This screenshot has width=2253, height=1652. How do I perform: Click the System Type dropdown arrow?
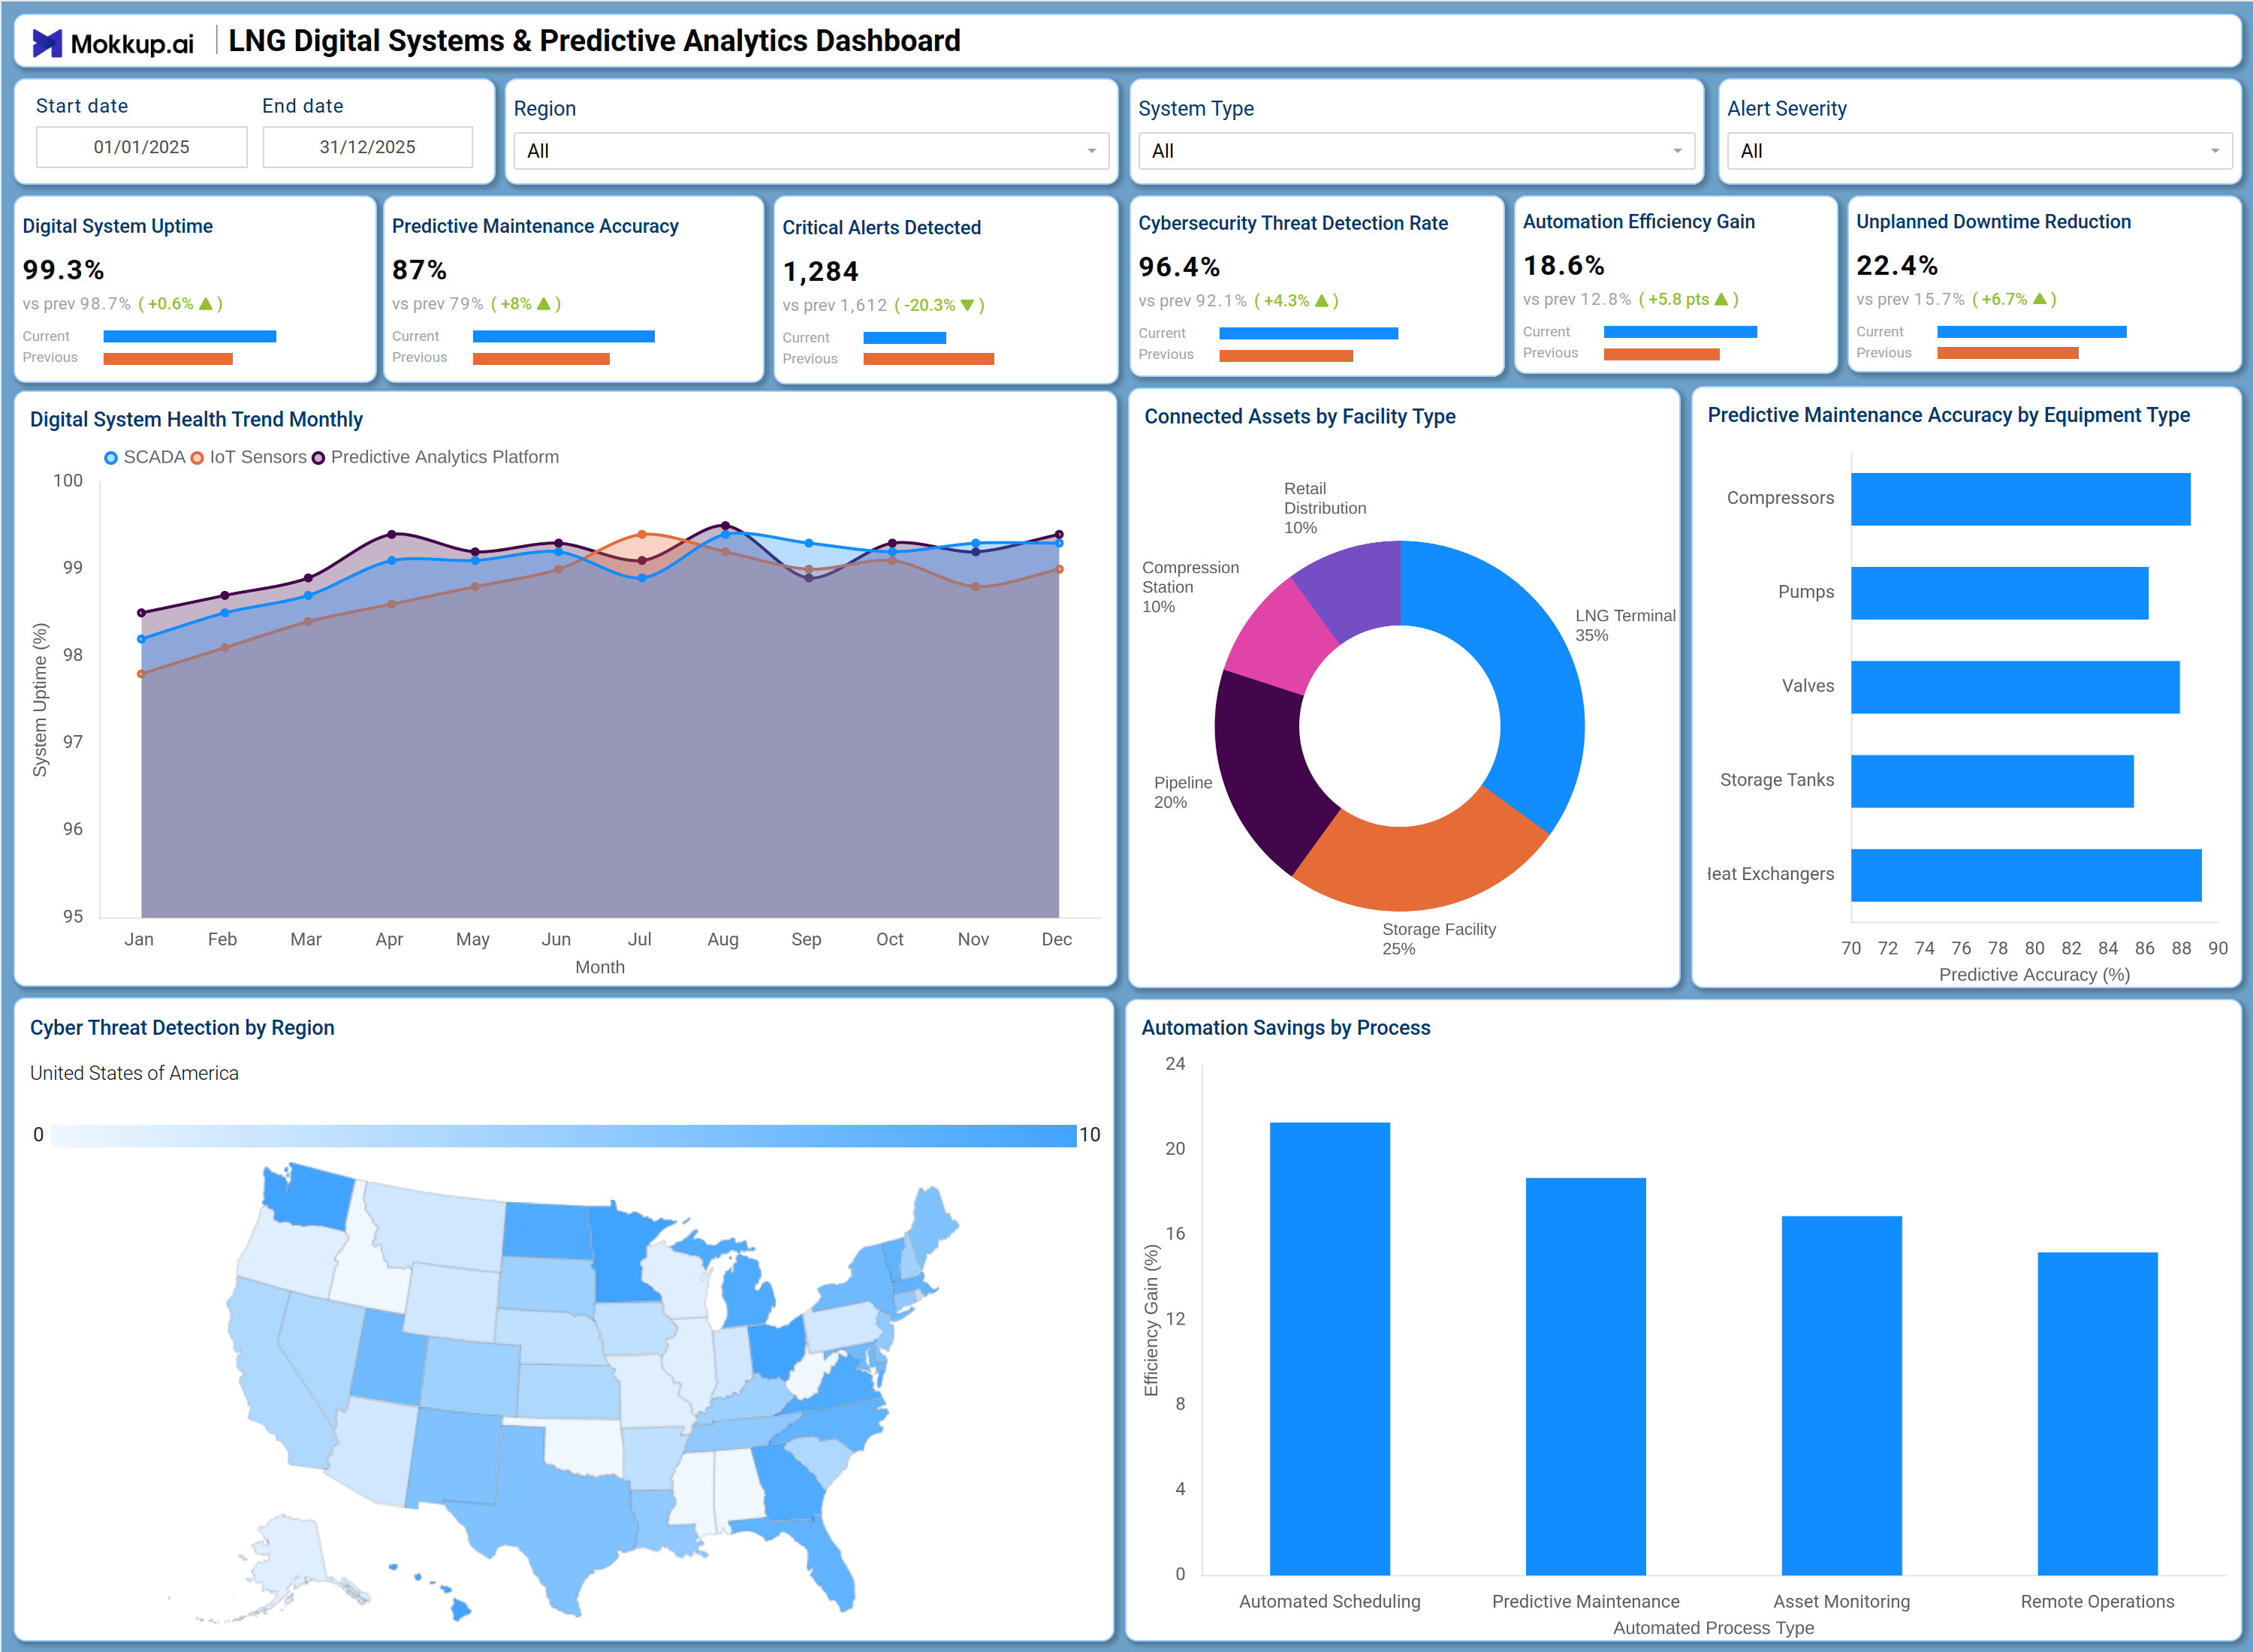pyautogui.click(x=1677, y=151)
